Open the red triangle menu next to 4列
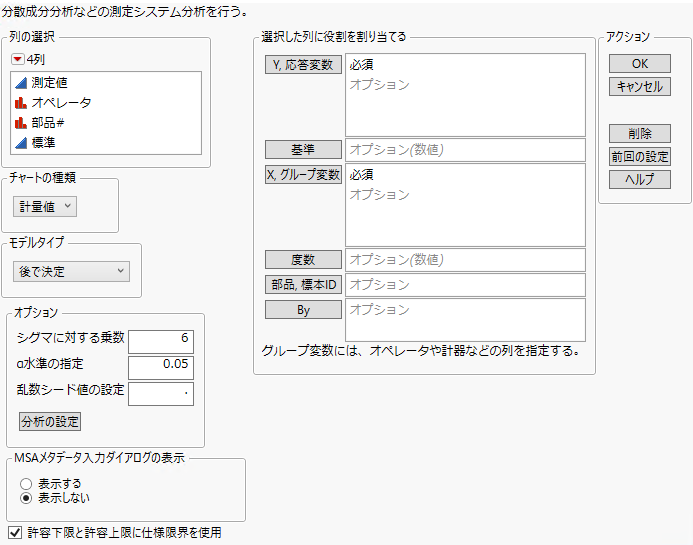This screenshot has width=693, height=545. click(18, 59)
